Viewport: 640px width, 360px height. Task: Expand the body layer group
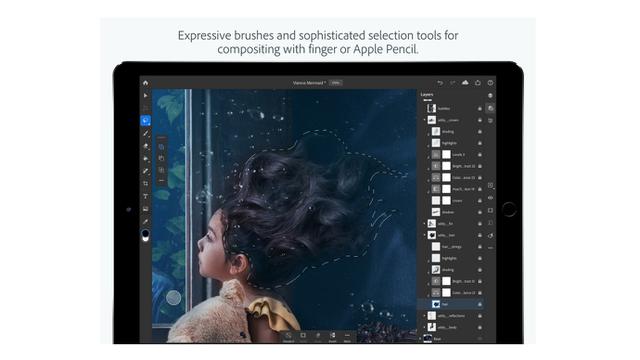(x=424, y=327)
